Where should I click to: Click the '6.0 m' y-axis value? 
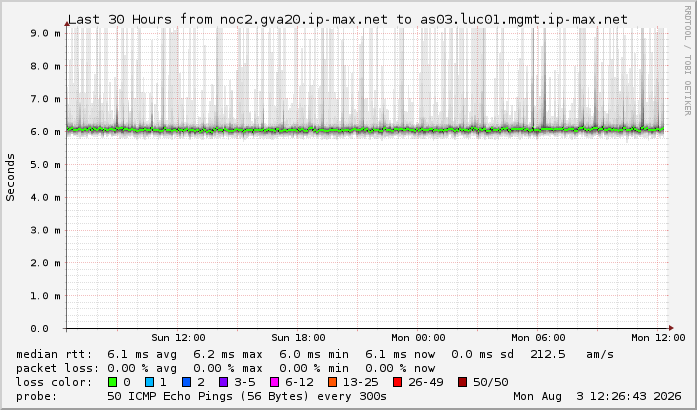(x=45, y=132)
